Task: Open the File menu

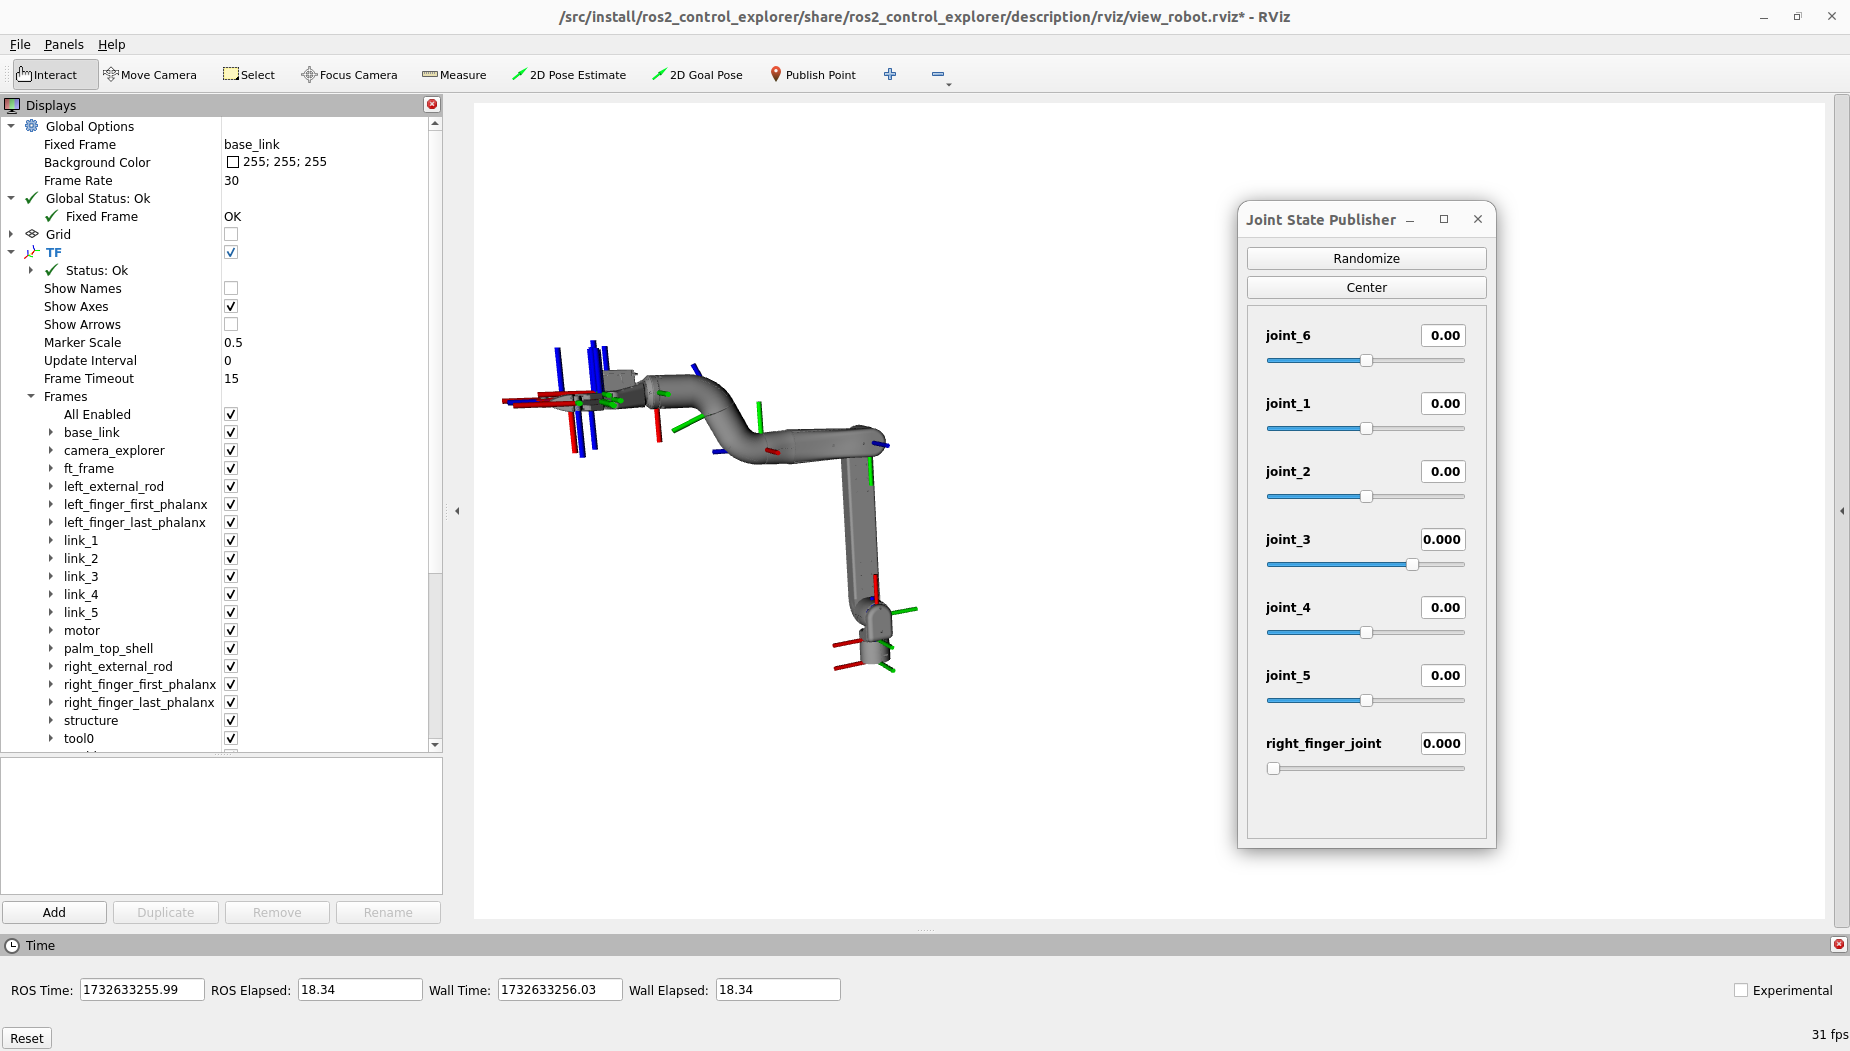Action: coord(20,45)
